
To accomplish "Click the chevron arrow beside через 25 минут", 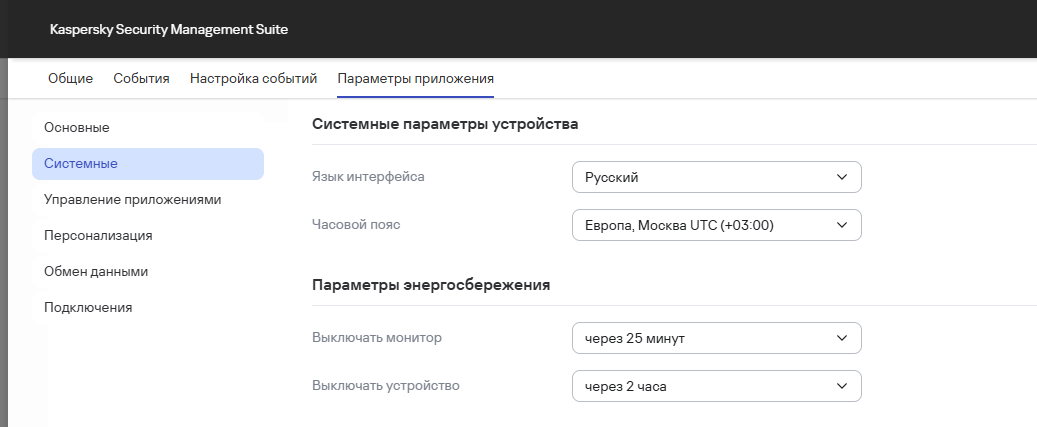I will (x=840, y=338).
